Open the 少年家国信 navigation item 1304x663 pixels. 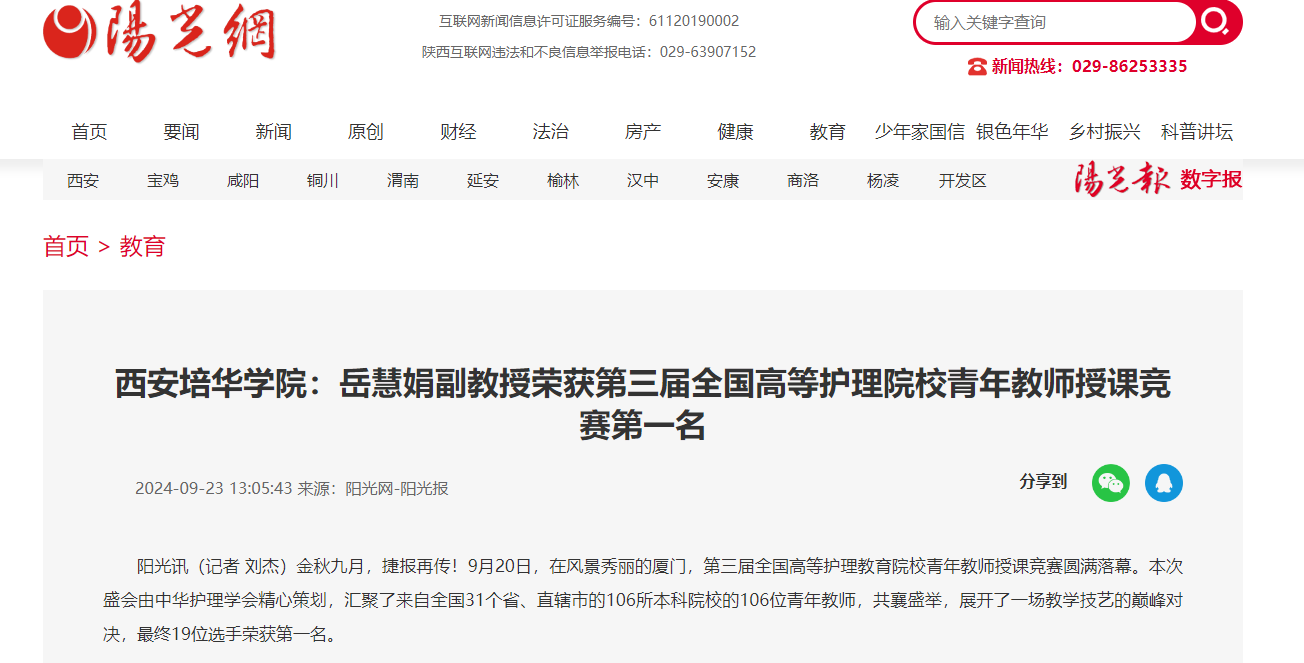click(919, 132)
